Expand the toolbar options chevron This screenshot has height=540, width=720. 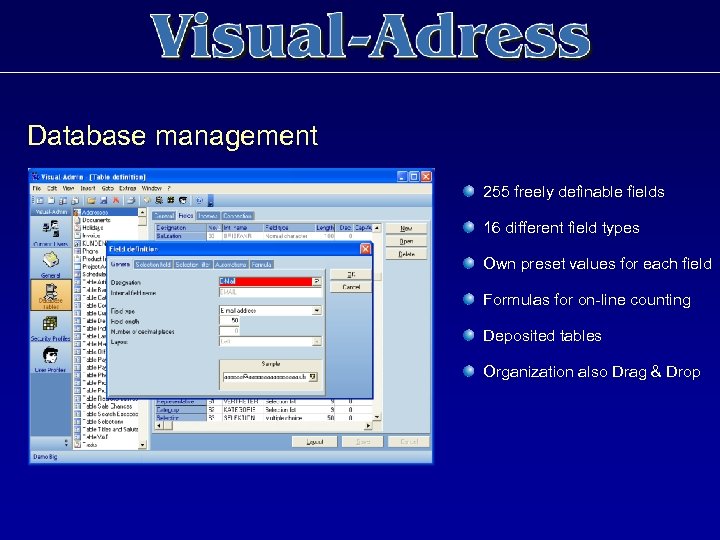click(x=211, y=201)
